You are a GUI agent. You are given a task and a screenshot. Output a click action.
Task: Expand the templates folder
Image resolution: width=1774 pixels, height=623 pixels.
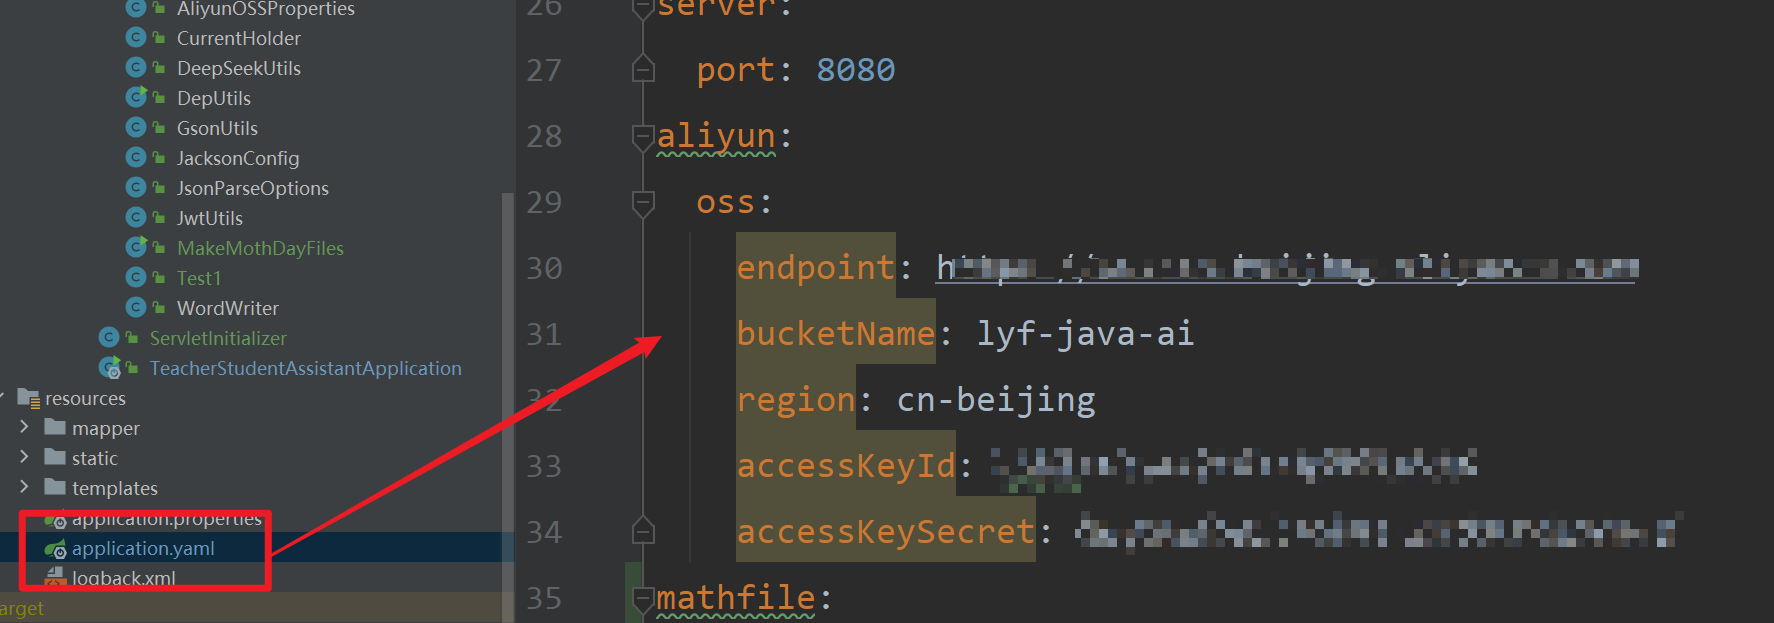[x=24, y=487]
